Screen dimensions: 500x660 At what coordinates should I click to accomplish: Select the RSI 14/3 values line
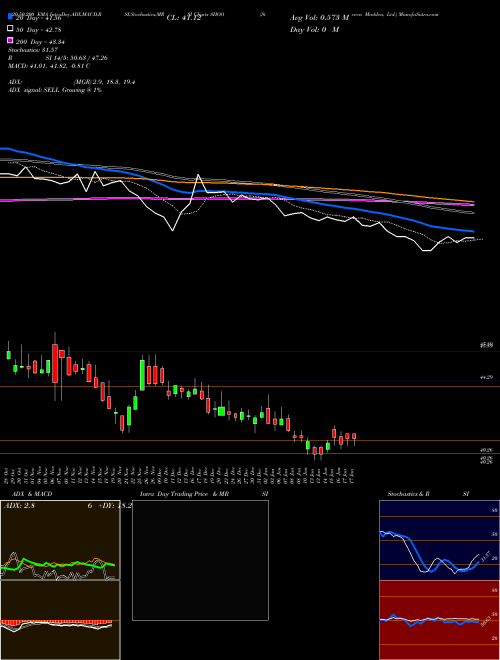click(x=58, y=58)
